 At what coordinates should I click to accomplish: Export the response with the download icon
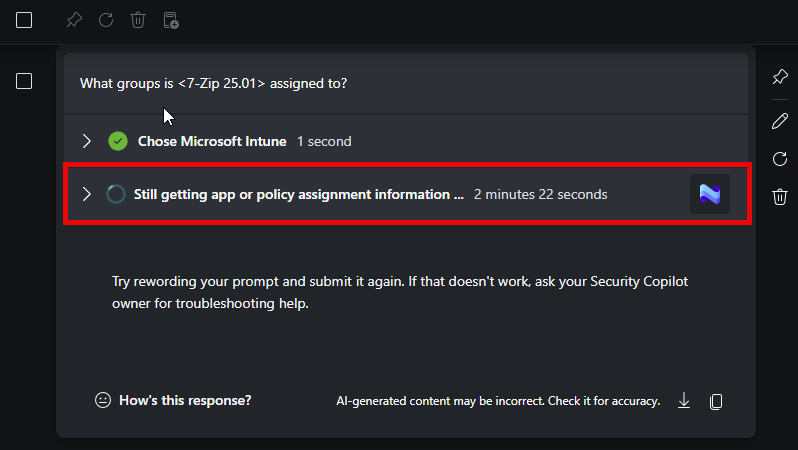point(684,401)
